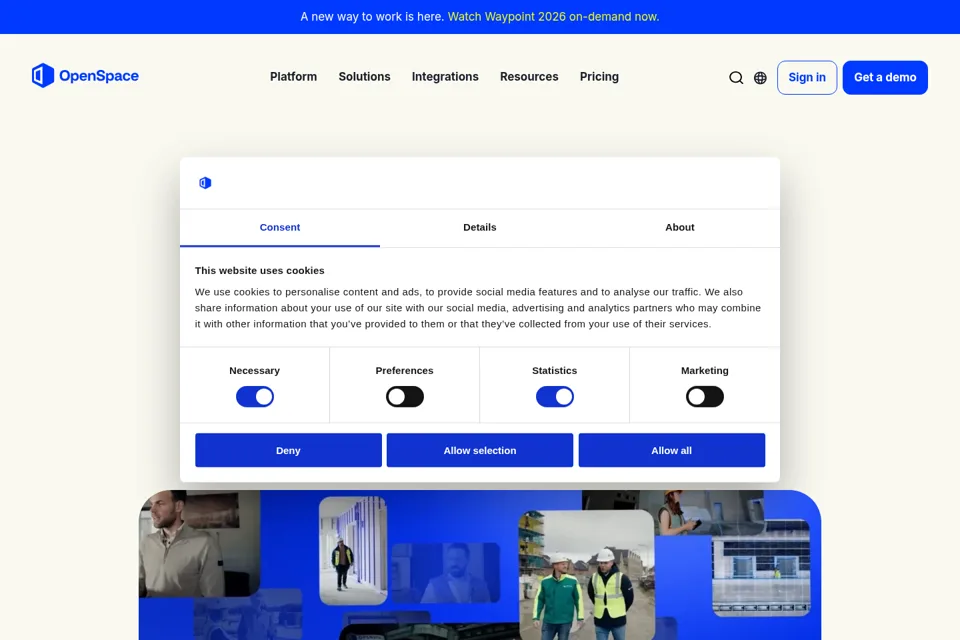Image resolution: width=960 pixels, height=640 pixels.
Task: Open Watch Waypoint 2026 on-demand link
Action: coord(553,17)
